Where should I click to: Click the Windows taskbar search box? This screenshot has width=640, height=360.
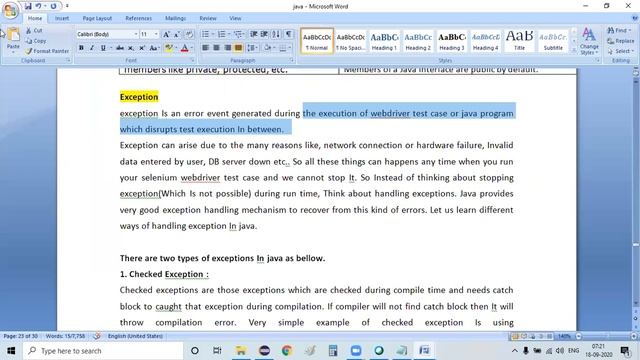tap(103, 351)
